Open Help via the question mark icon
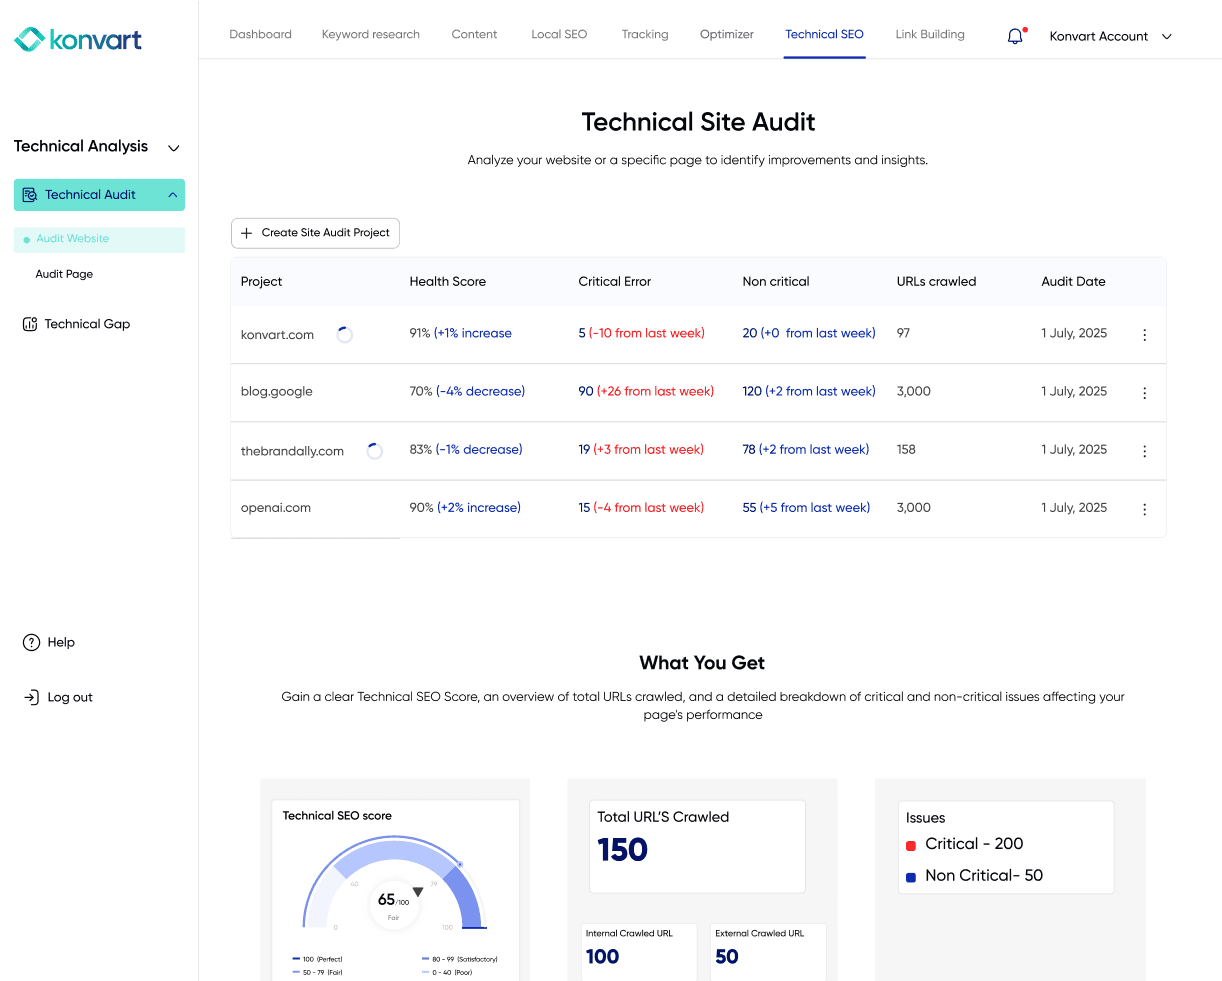1222x981 pixels. coord(31,642)
